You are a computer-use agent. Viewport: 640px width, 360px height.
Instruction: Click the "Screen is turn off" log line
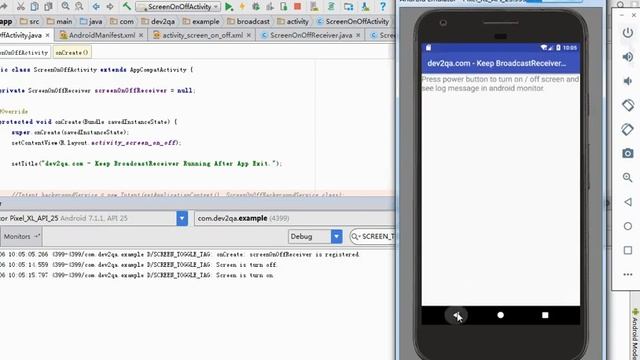click(139, 265)
